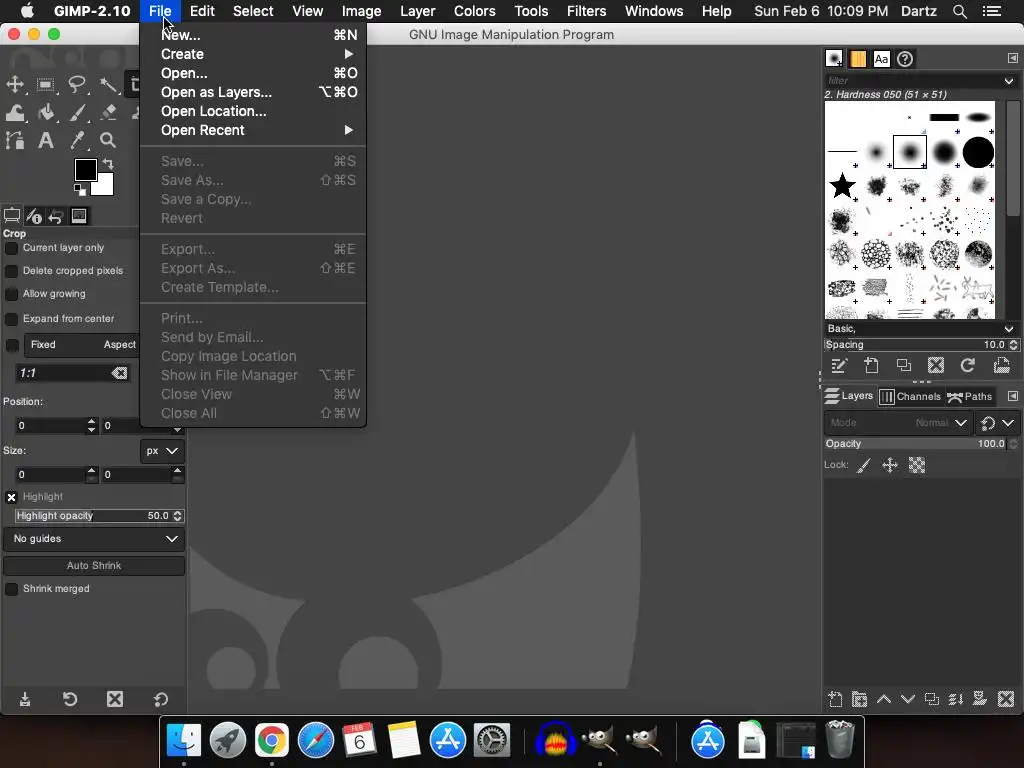Viewport: 1024px width, 768px height.
Task: Open the Undo History tab
Action: [x=56, y=216]
